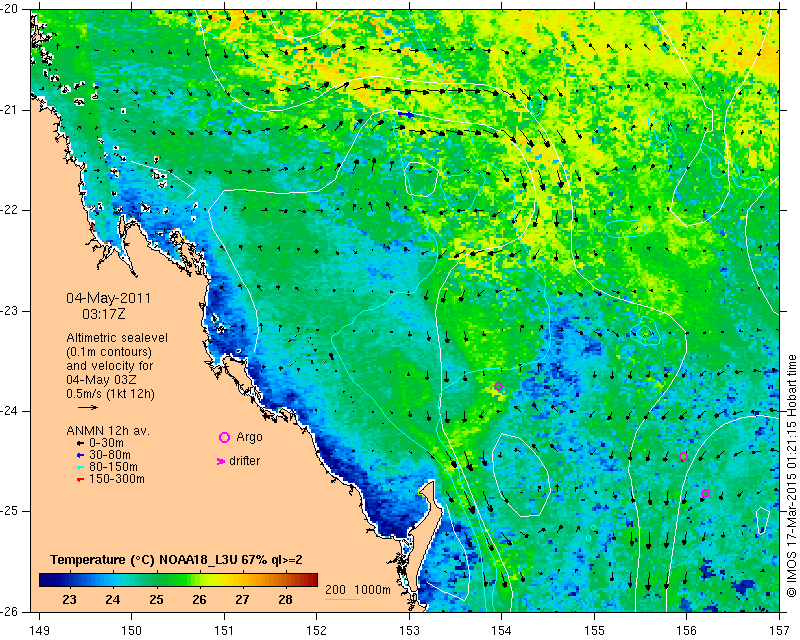800x640 pixels.
Task: Click the latitude axis label '-20'
Action: pyautogui.click(x=10, y=9)
